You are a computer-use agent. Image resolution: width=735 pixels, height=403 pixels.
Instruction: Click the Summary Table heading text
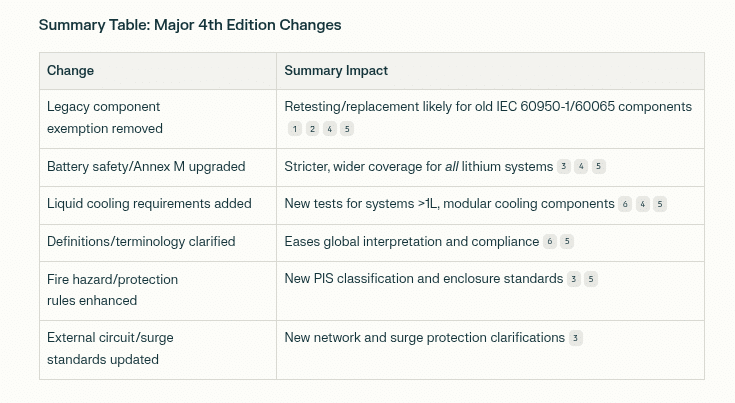coord(190,25)
